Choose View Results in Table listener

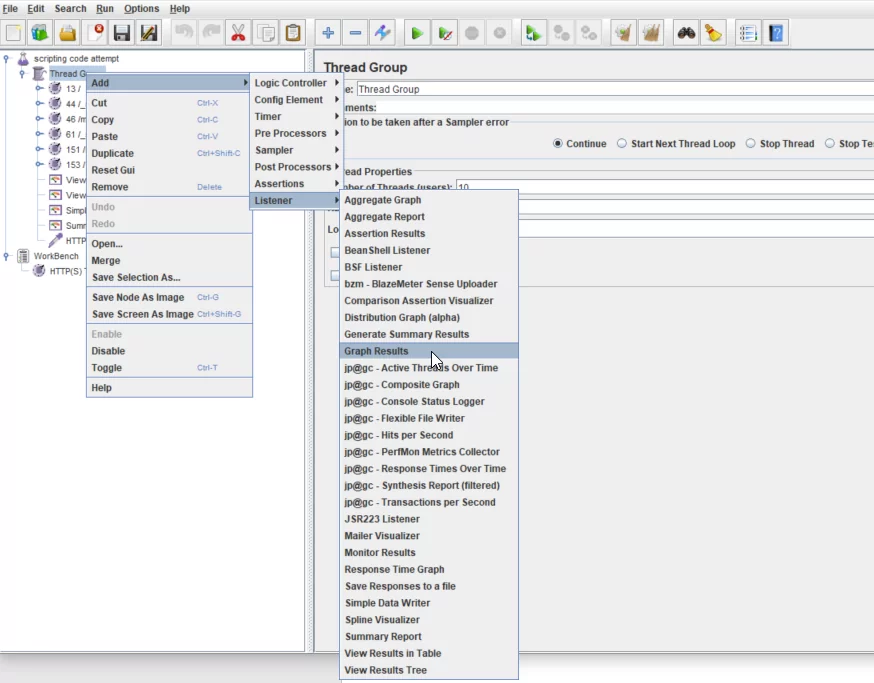(x=429, y=653)
